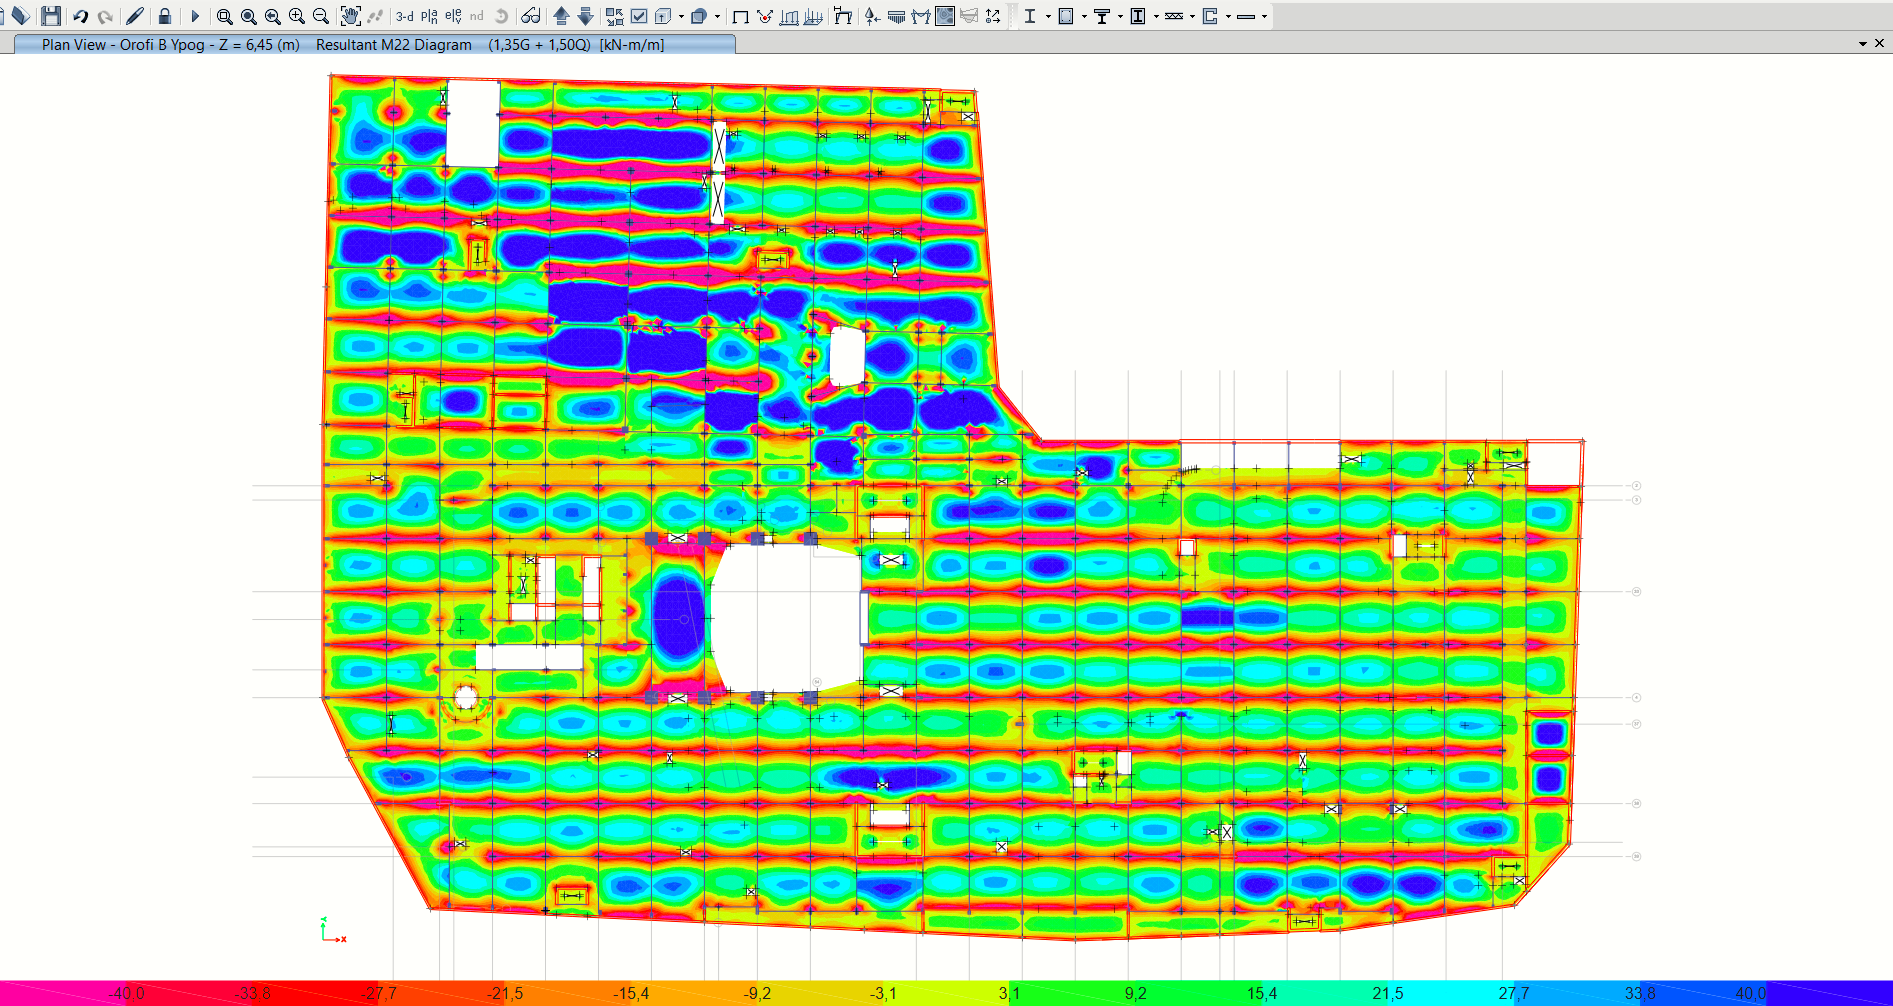Expand the 3D box view dropdown arrow
1893x1006 pixels.
click(681, 16)
